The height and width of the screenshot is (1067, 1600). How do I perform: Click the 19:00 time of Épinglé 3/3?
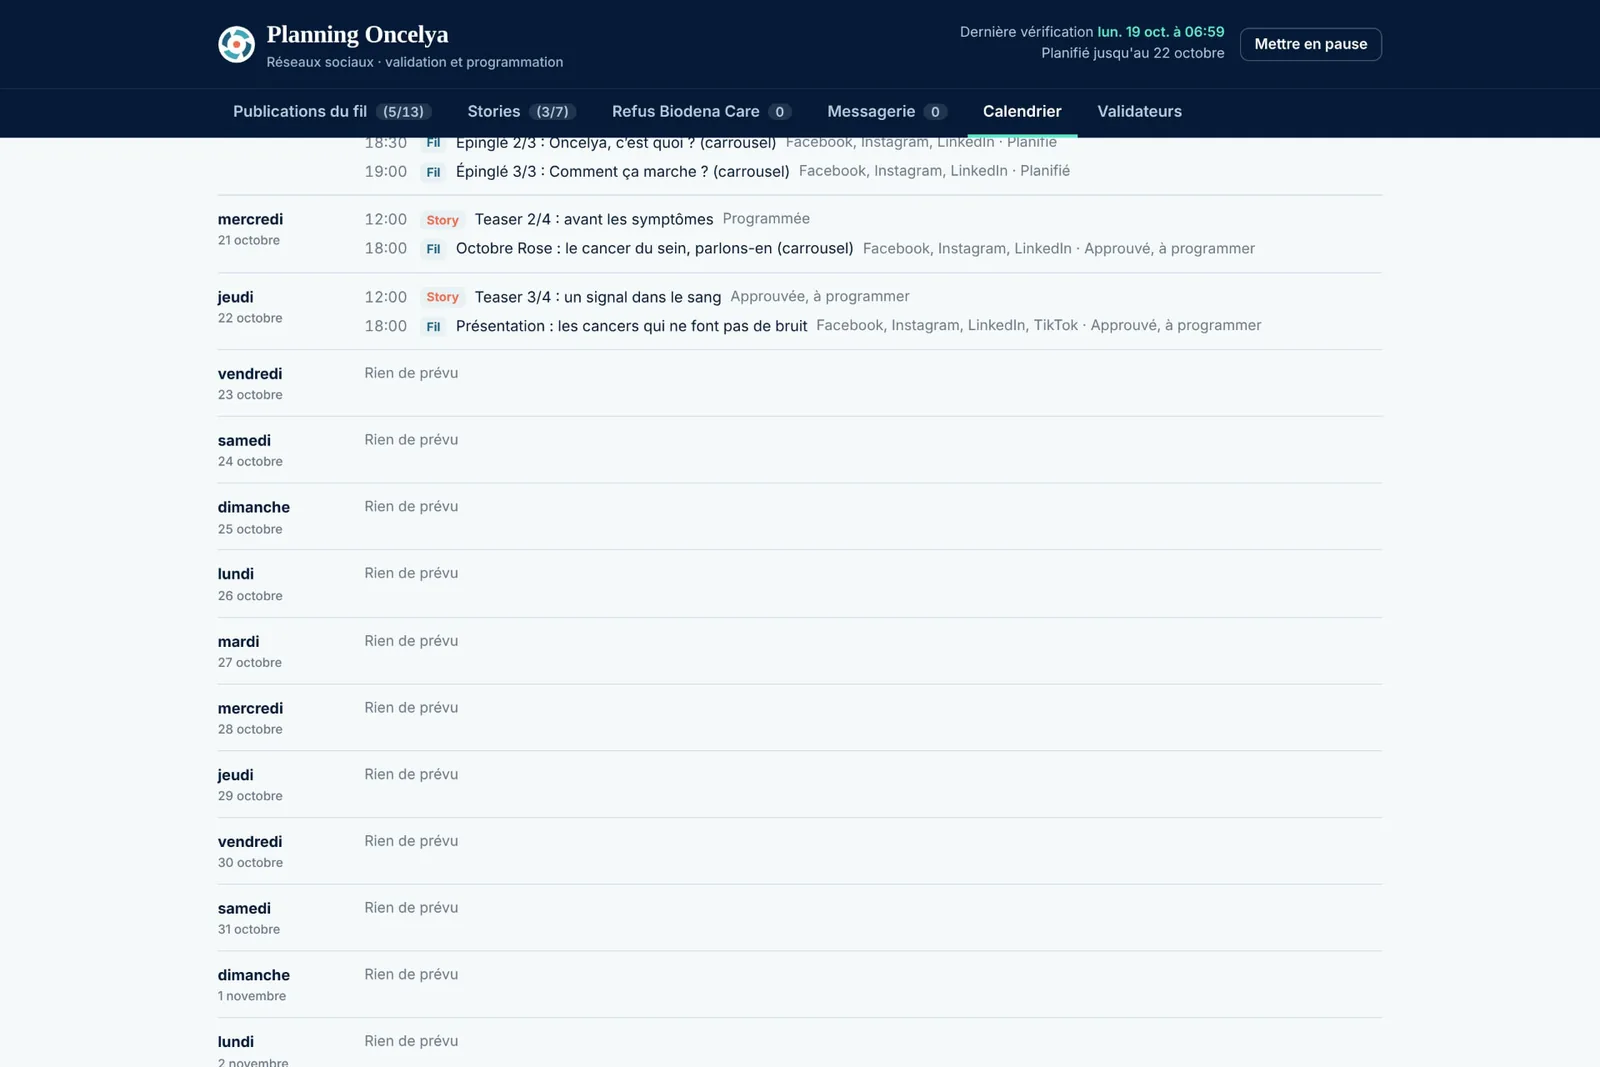pyautogui.click(x=386, y=171)
